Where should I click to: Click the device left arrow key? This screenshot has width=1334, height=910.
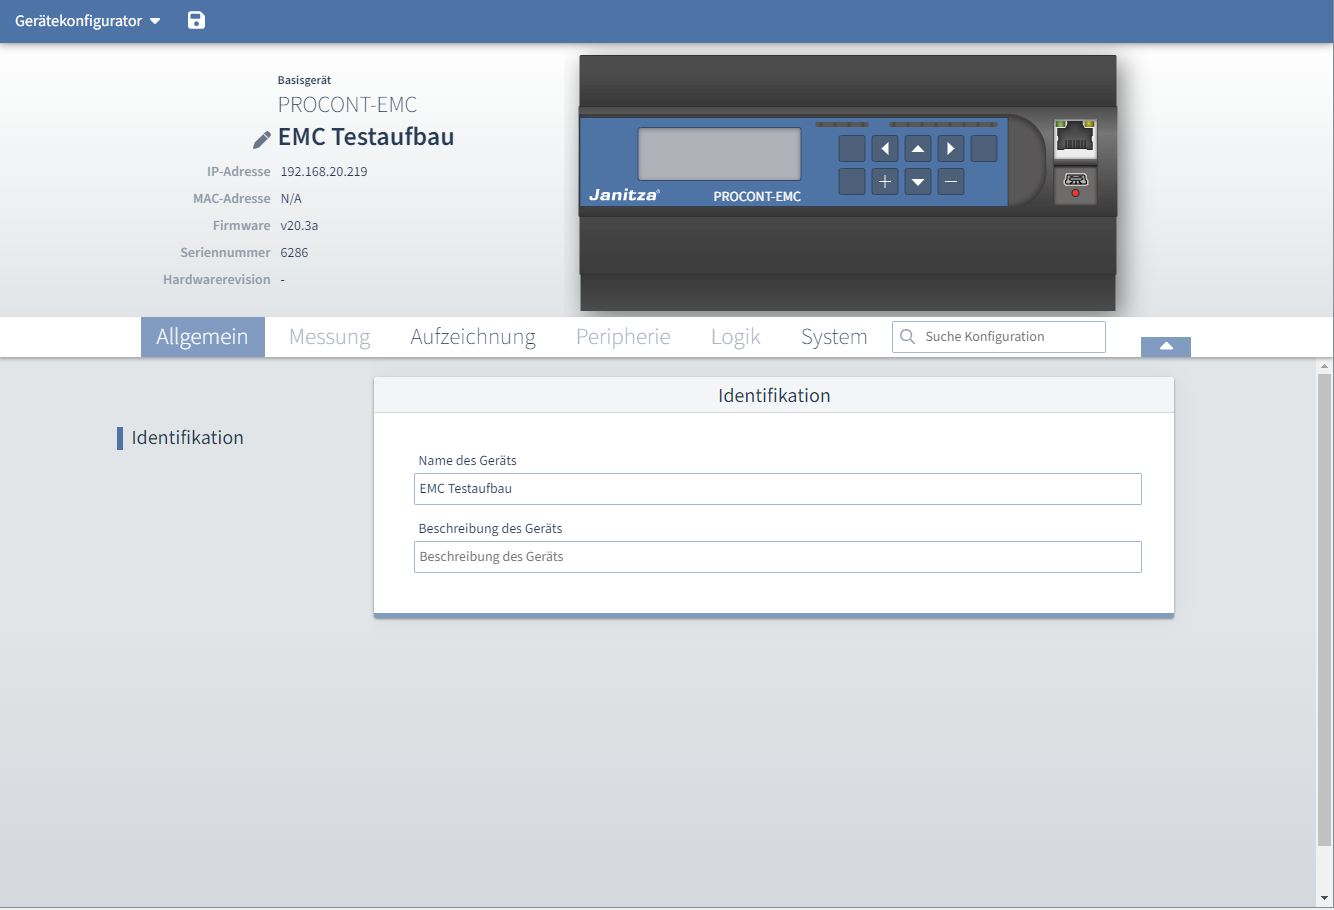click(885, 149)
